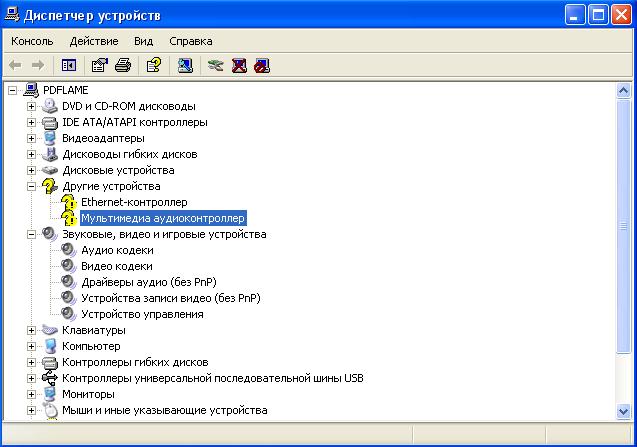Open the Справка menu
Image resolution: width=637 pixels, height=447 pixels.
point(191,41)
